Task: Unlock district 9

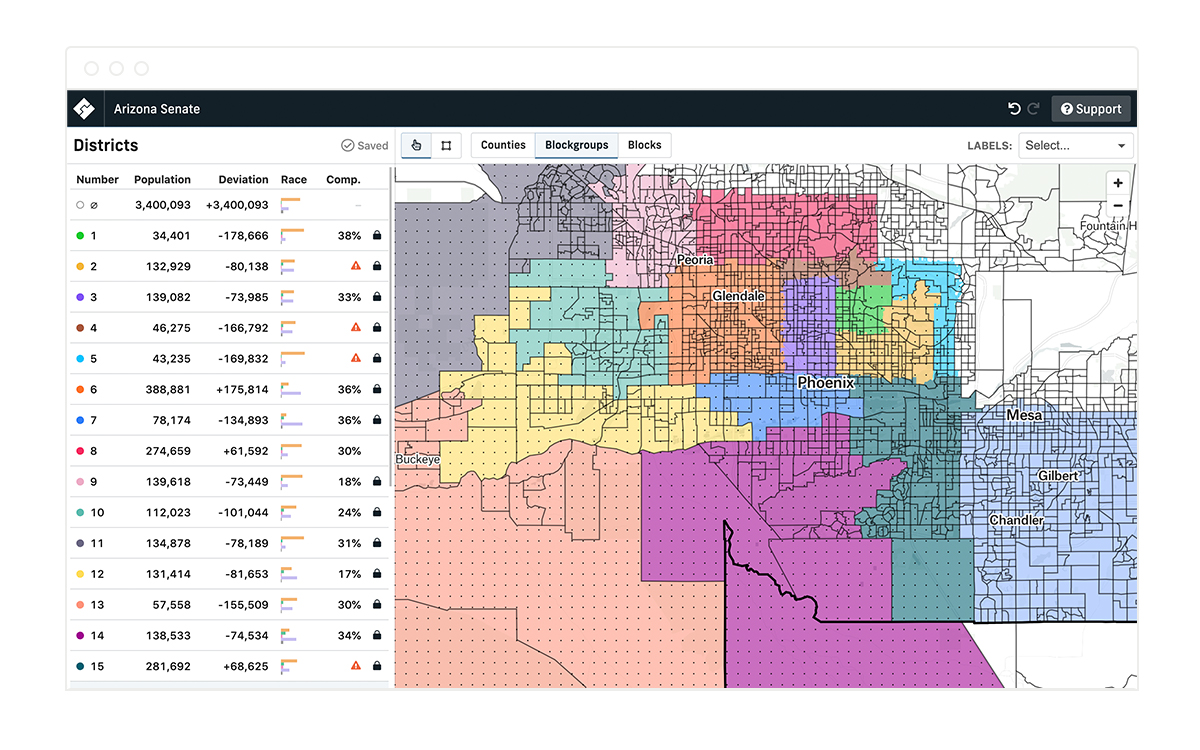Action: pos(377,481)
